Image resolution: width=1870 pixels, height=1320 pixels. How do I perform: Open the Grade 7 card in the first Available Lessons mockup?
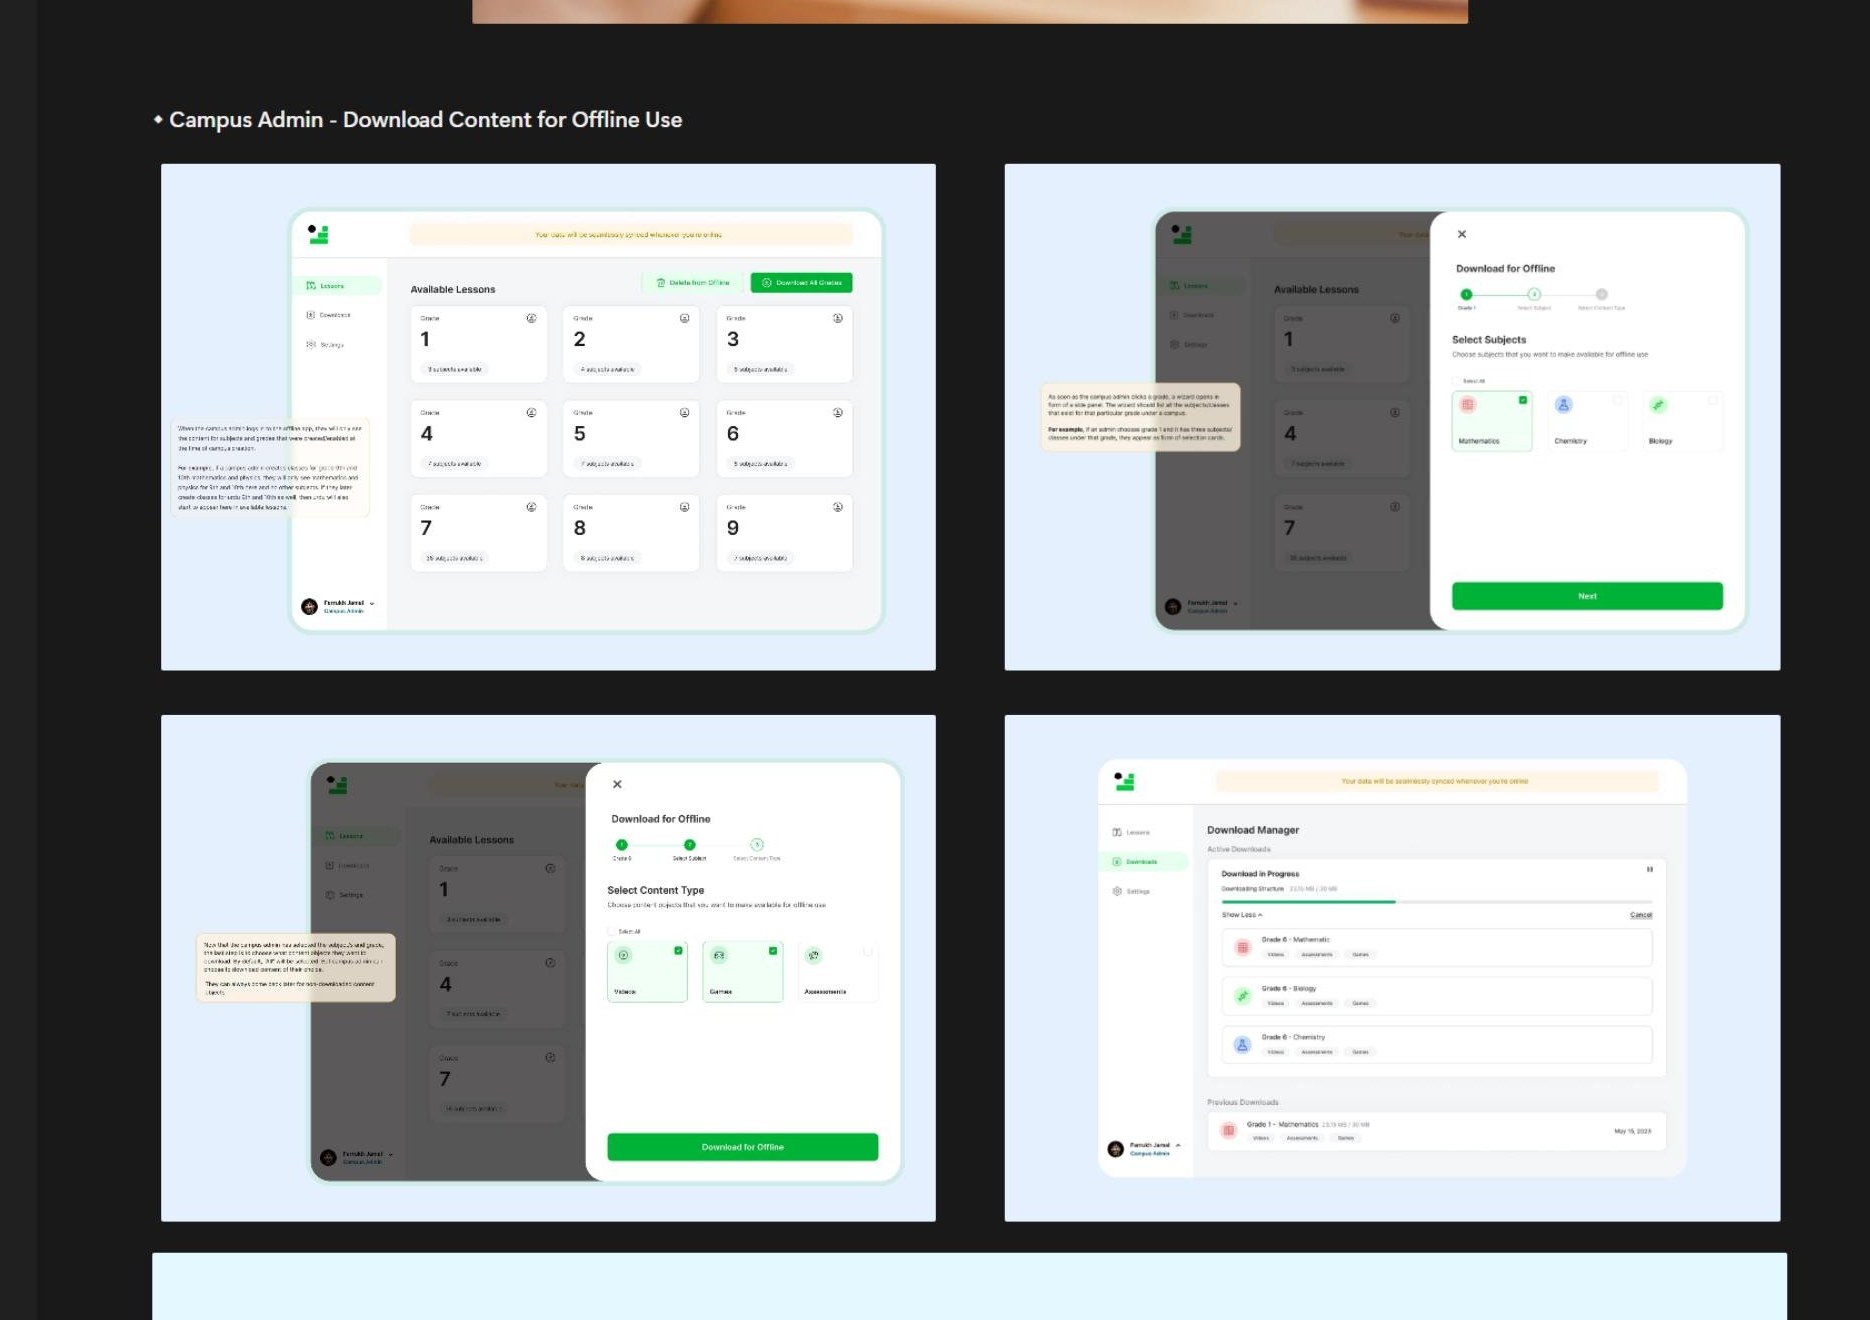(478, 533)
